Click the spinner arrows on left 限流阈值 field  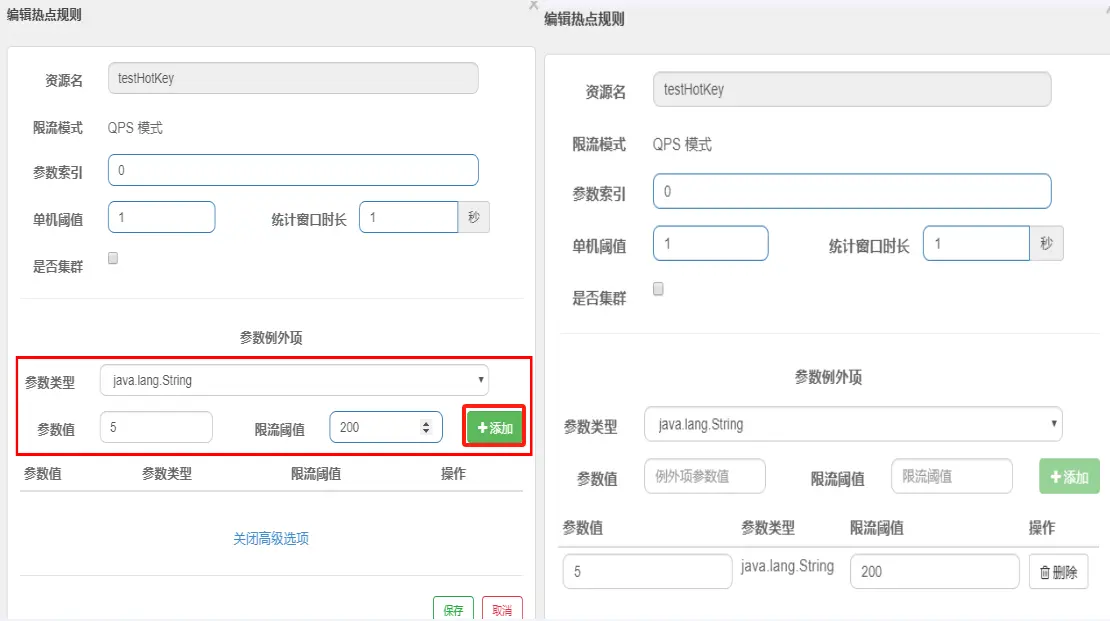pos(426,427)
